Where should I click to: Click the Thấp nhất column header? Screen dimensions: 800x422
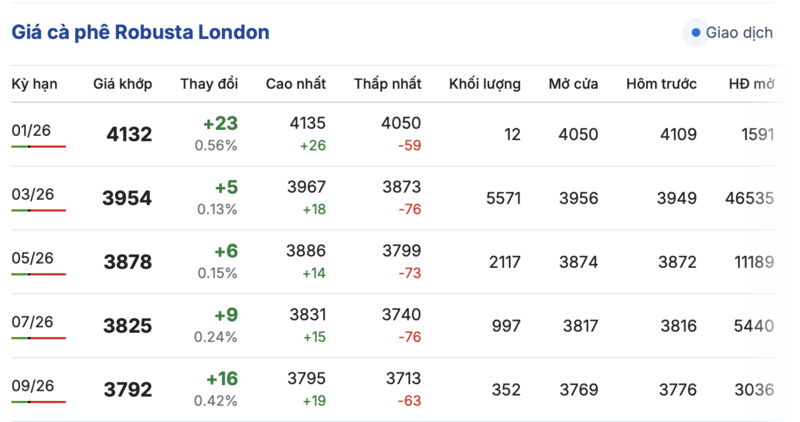tap(388, 84)
